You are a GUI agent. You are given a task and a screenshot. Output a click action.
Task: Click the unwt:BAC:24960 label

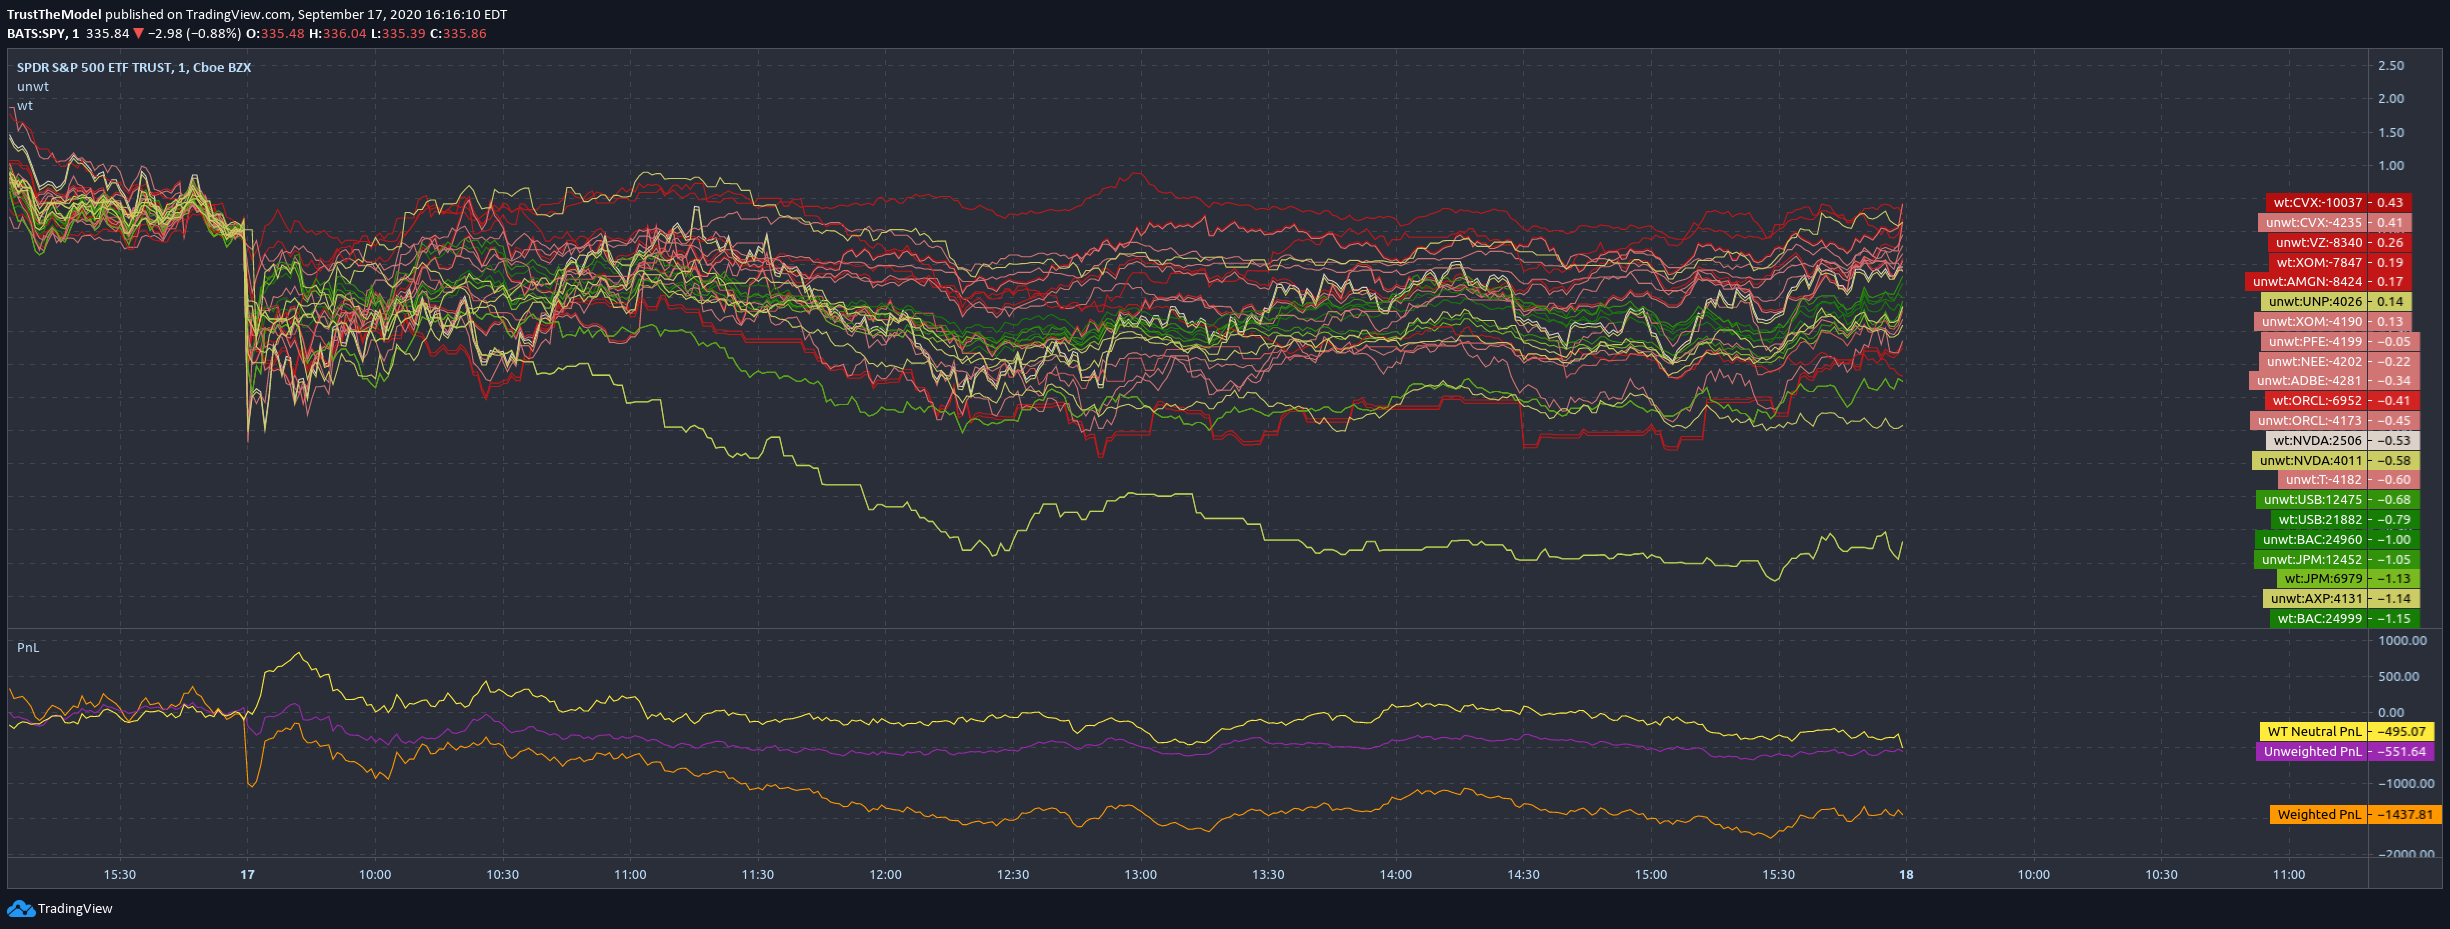(2337, 539)
